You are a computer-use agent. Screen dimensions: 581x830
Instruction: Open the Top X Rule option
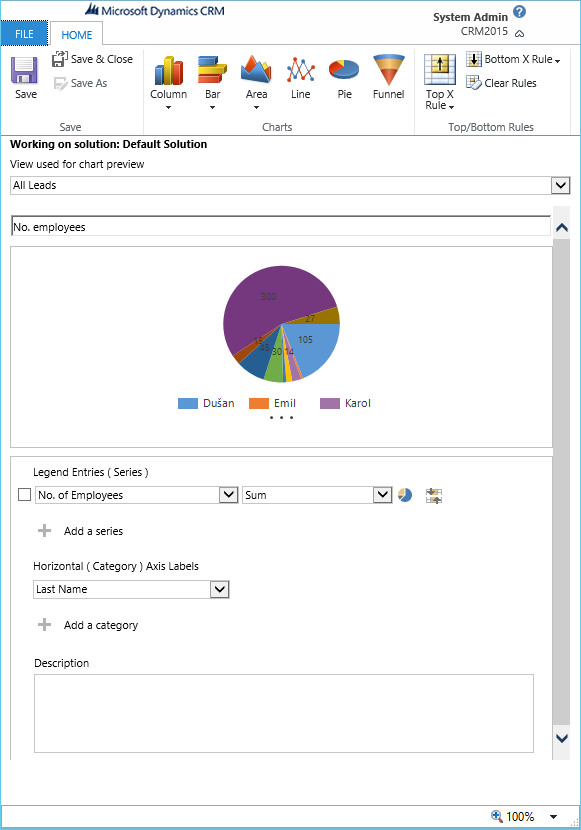440,83
